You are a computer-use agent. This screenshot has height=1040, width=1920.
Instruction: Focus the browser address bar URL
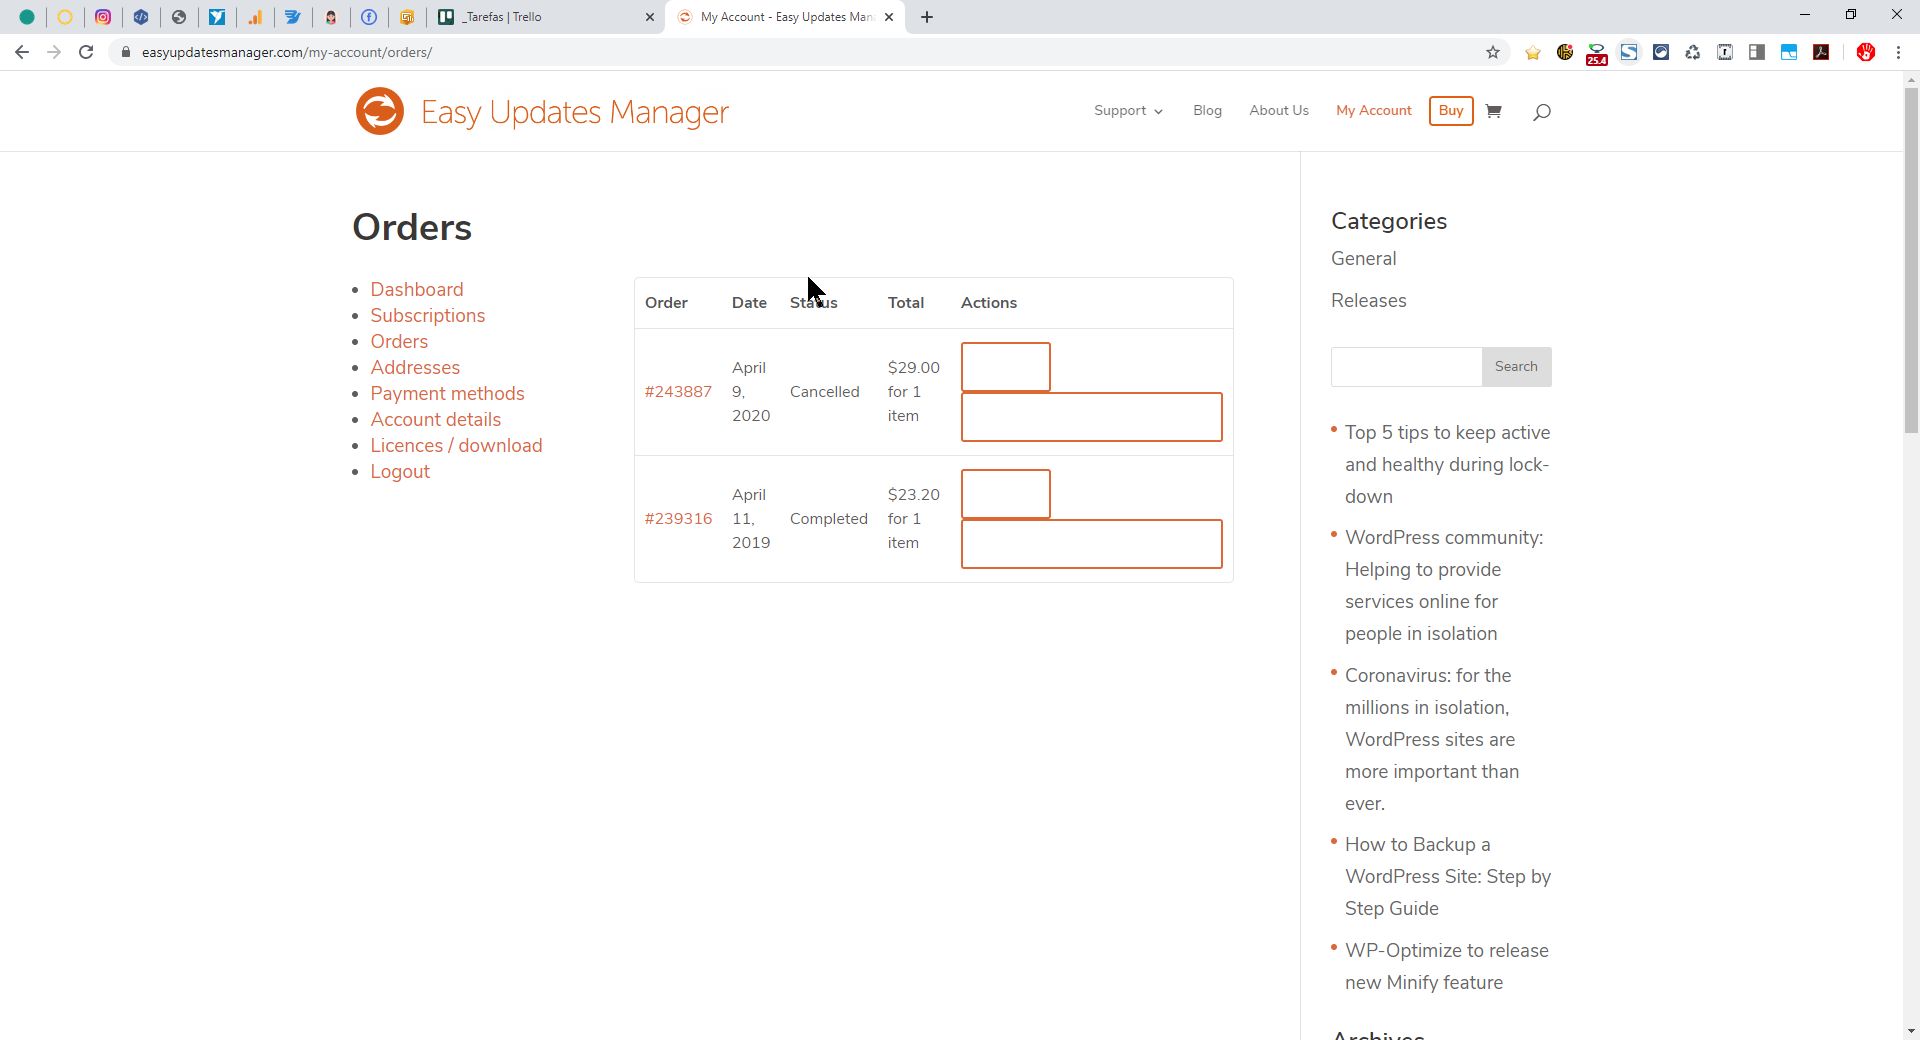[287, 52]
